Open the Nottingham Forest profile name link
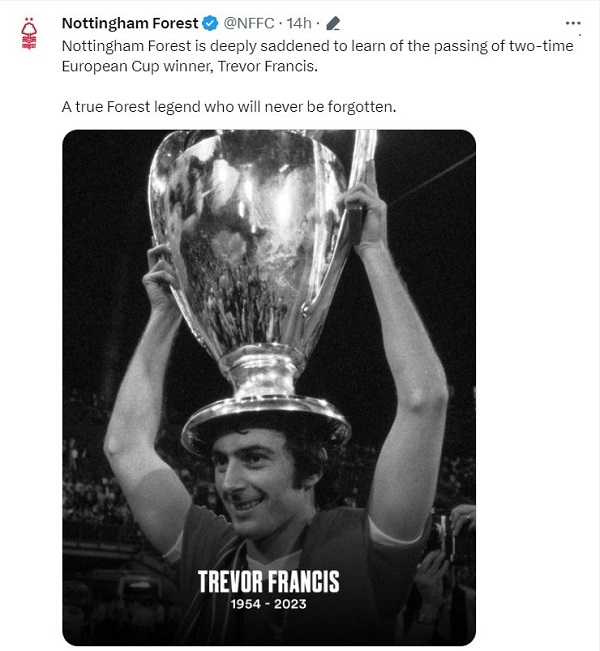The image size is (600, 651). (130, 23)
